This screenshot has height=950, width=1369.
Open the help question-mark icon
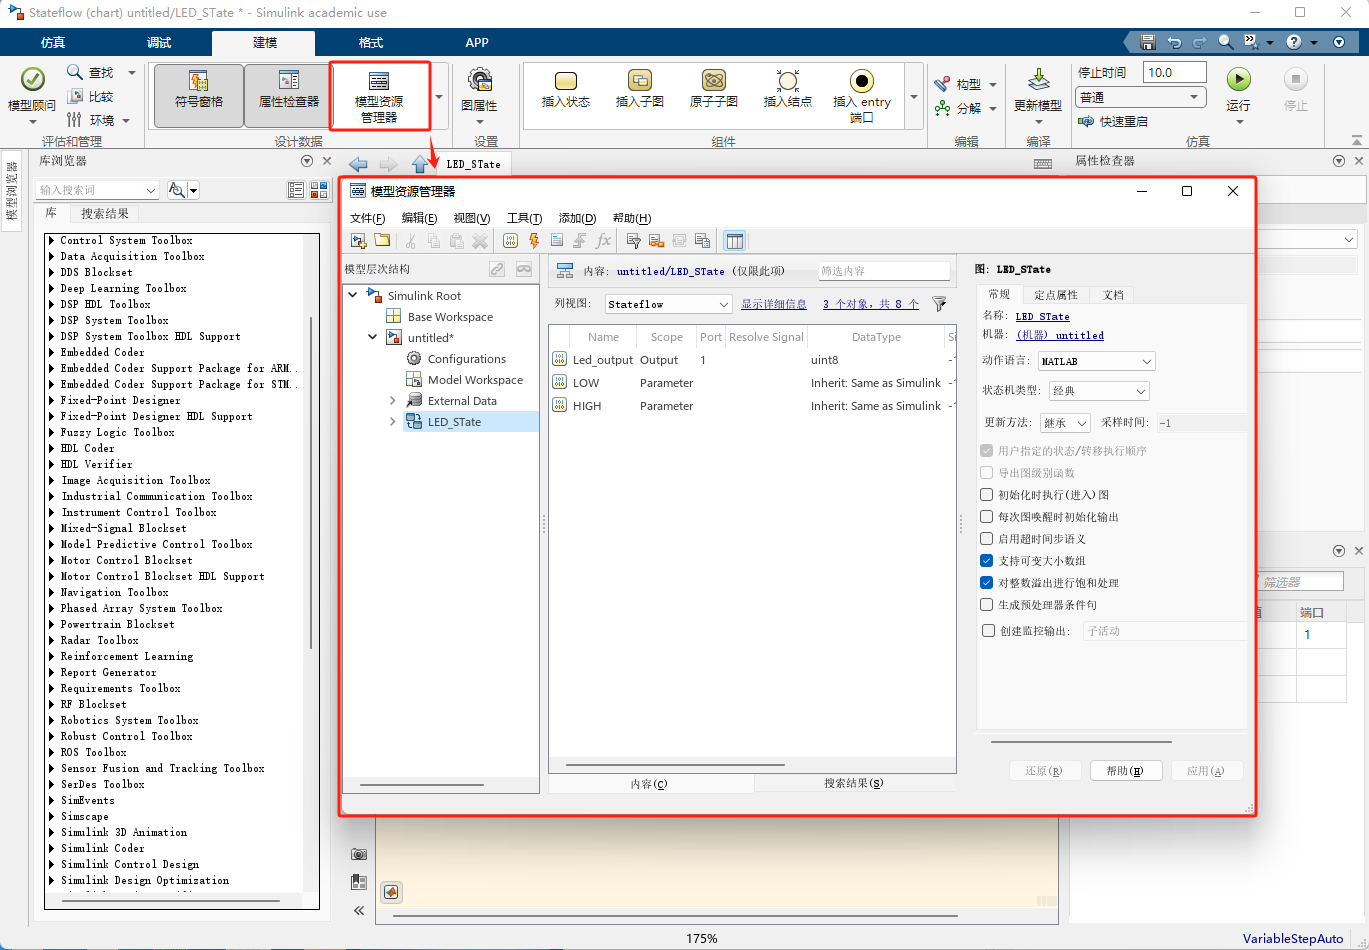tap(1294, 42)
